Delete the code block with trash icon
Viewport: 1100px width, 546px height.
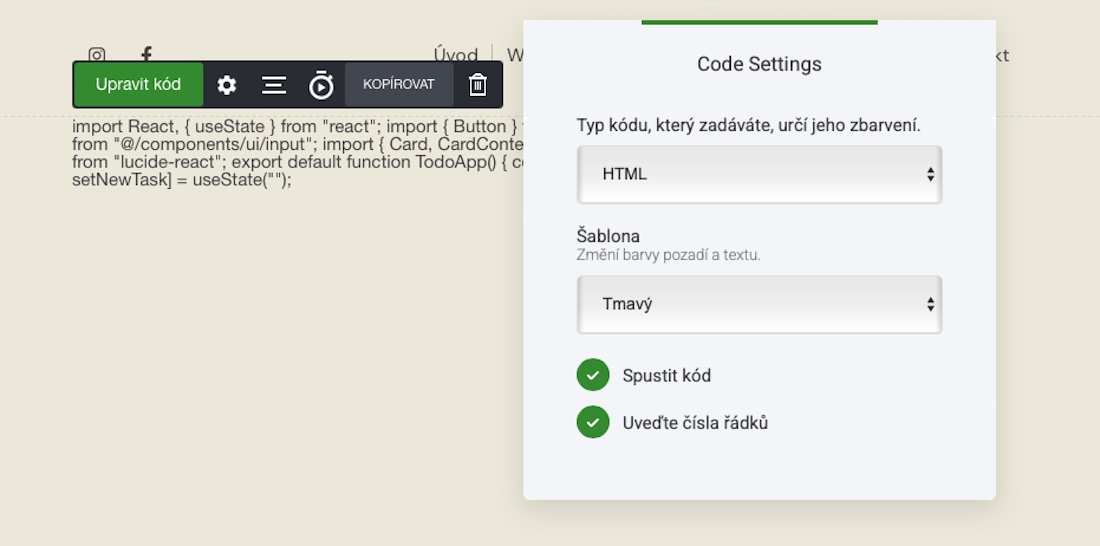pyautogui.click(x=478, y=85)
